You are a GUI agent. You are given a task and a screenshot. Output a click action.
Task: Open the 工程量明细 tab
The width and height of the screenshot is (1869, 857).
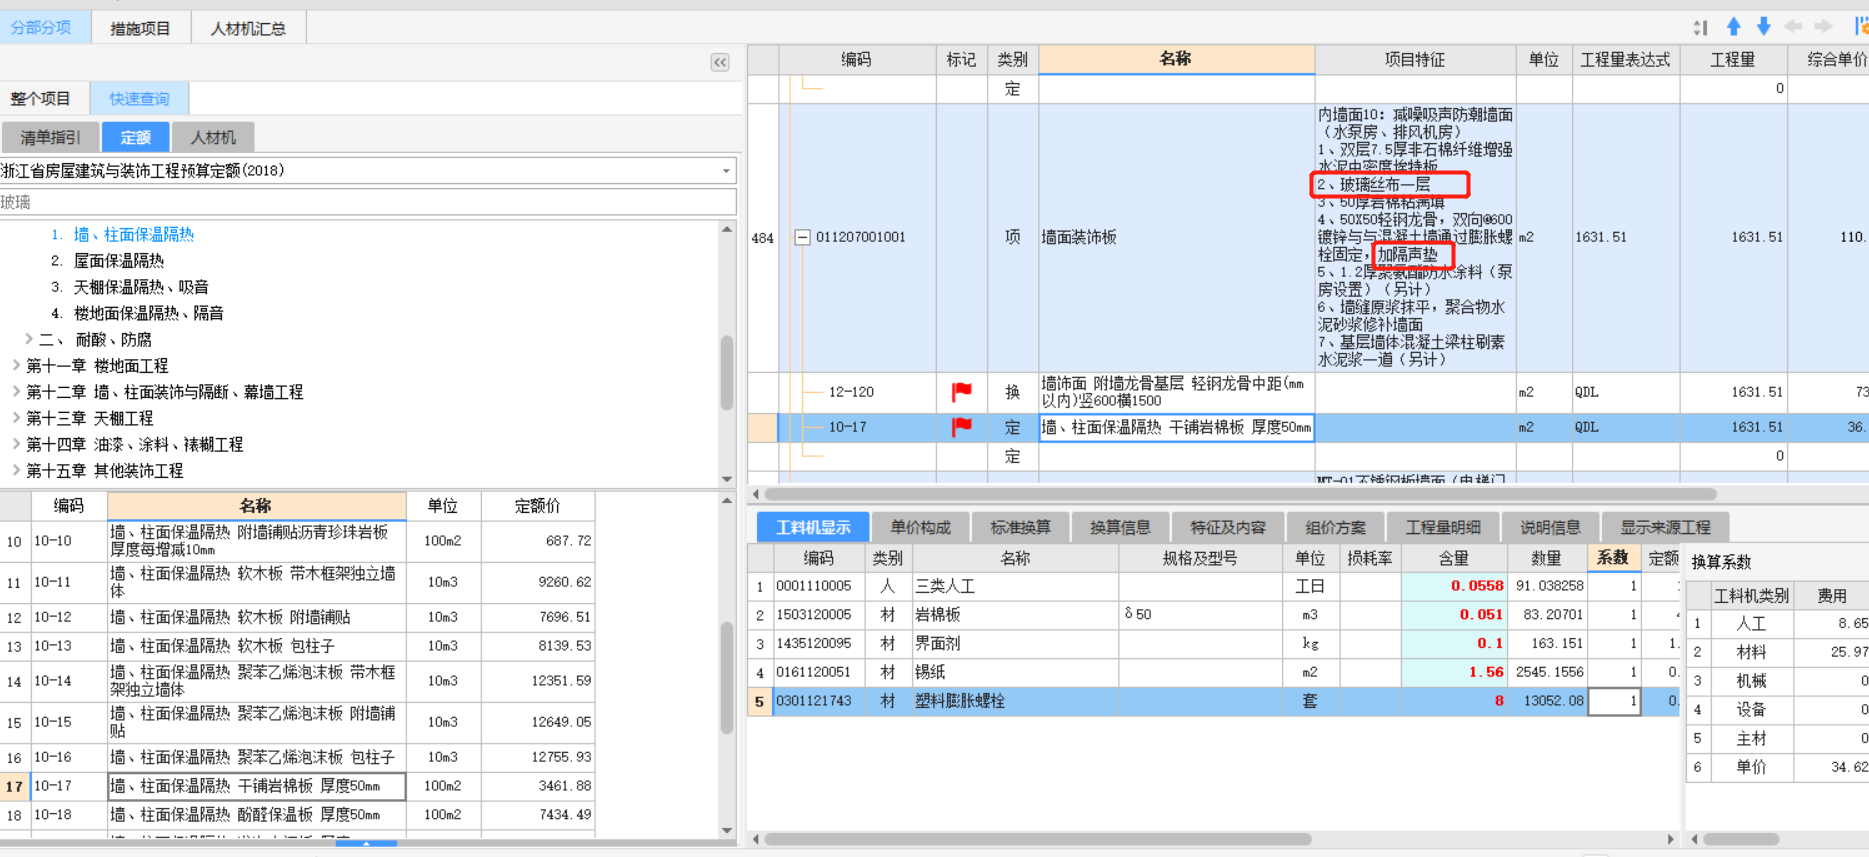pos(1443,527)
